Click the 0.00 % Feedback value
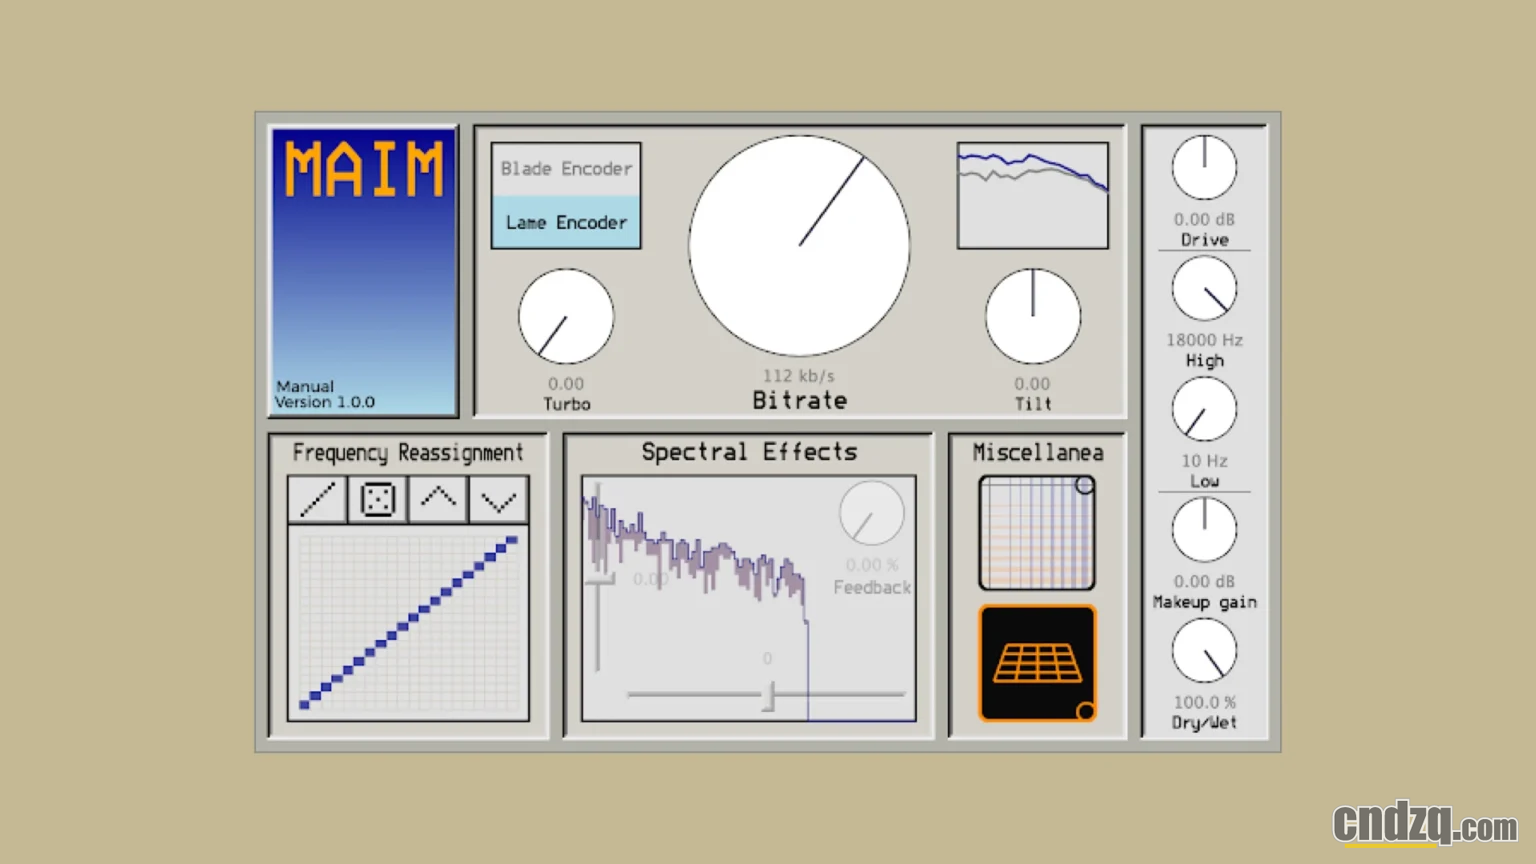 (x=872, y=565)
